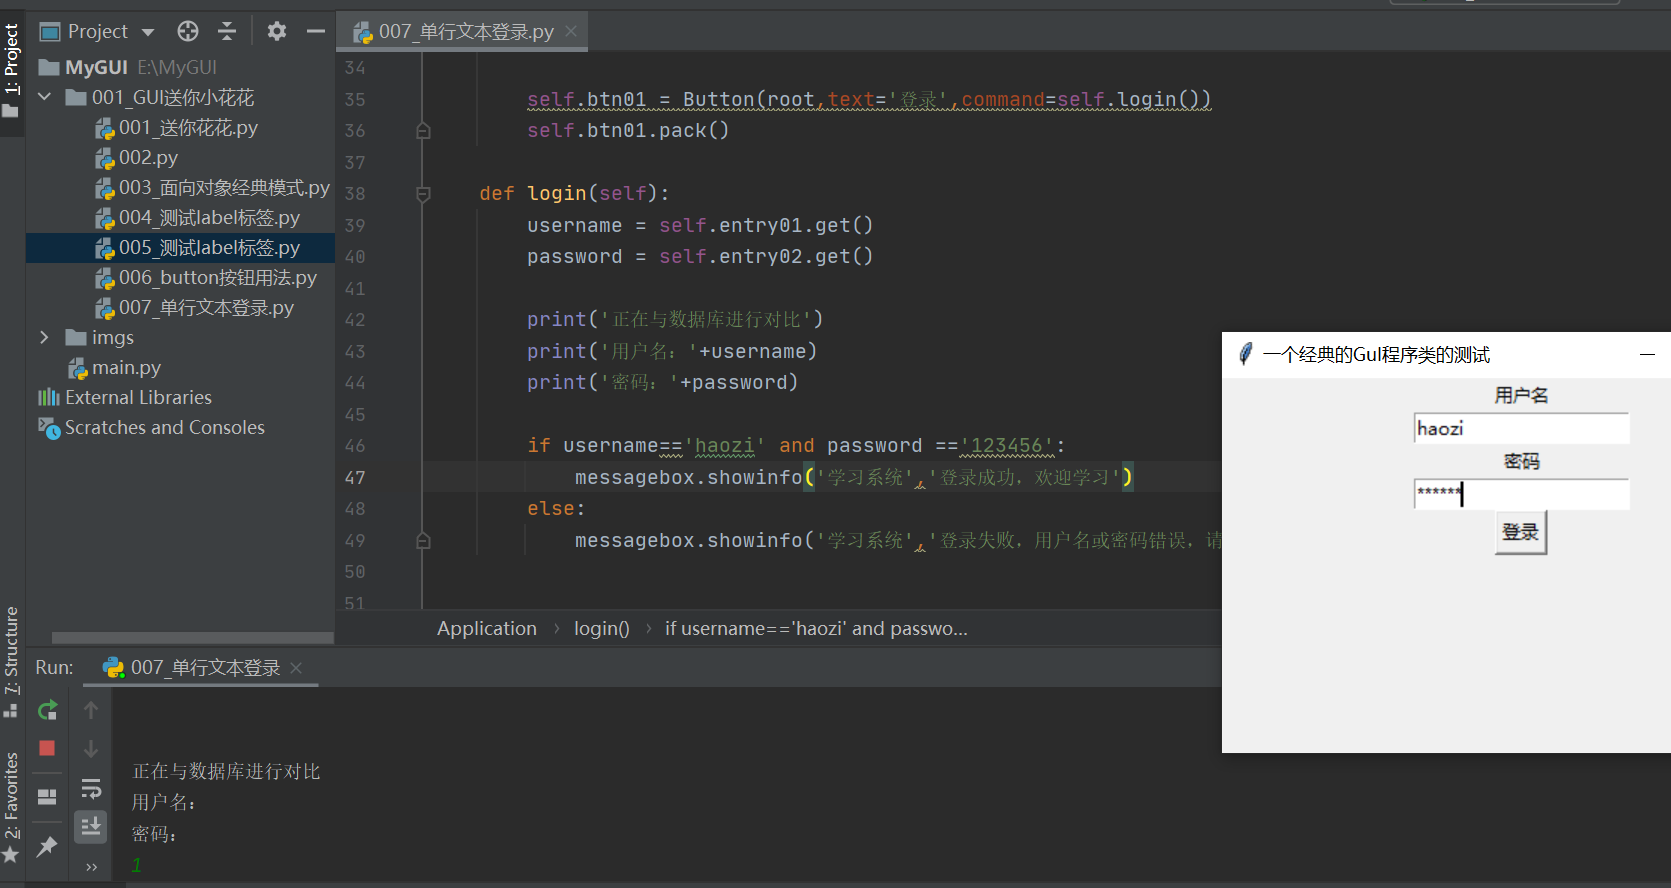Image resolution: width=1671 pixels, height=888 pixels.
Task: Stop the running program with red square
Action: click(47, 748)
